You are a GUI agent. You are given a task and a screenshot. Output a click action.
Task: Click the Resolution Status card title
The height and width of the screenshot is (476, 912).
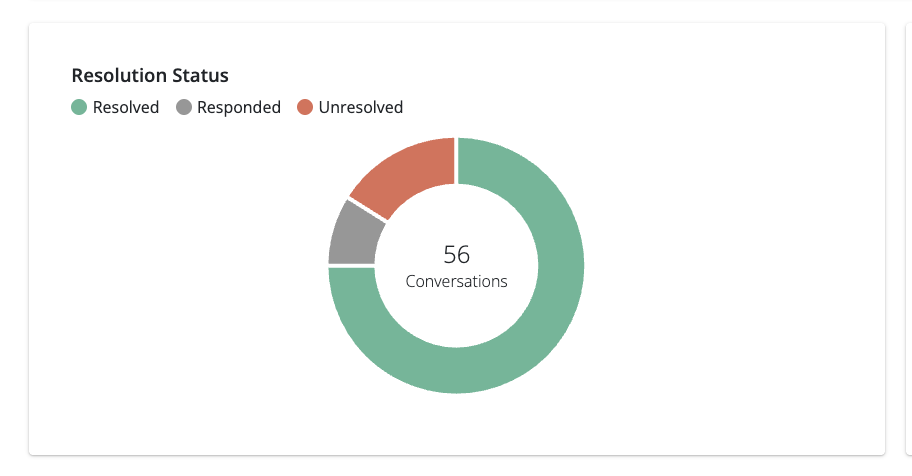(x=150, y=76)
